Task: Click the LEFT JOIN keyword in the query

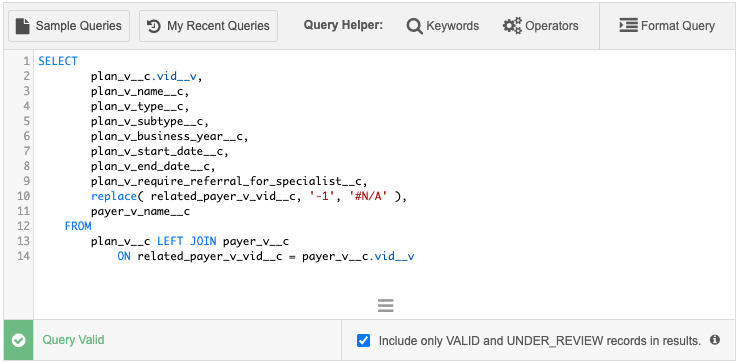Action: pyautogui.click(x=187, y=241)
